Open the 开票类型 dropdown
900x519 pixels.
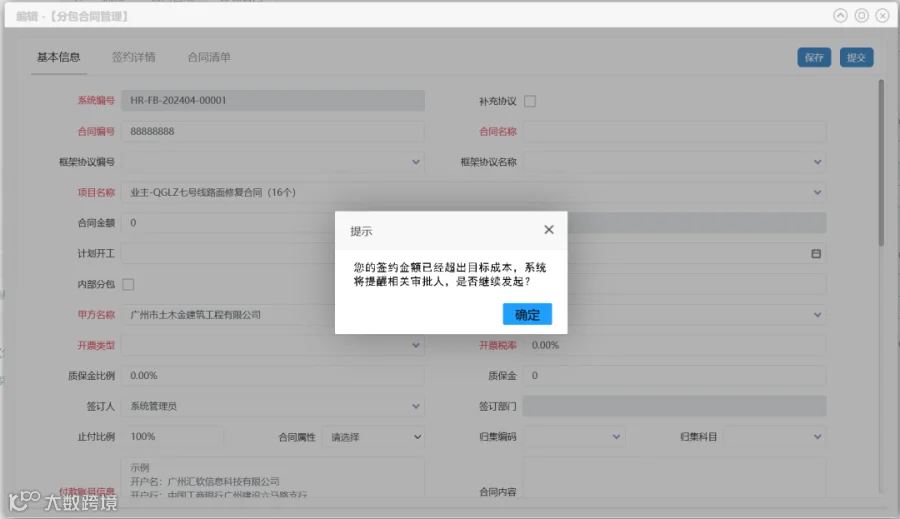point(416,345)
